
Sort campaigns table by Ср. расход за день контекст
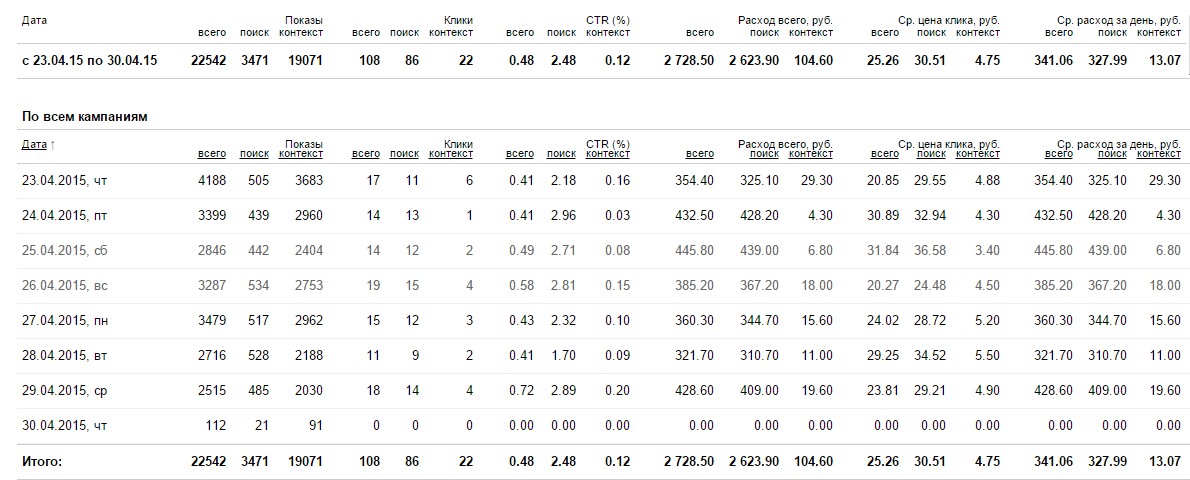click(x=1158, y=154)
